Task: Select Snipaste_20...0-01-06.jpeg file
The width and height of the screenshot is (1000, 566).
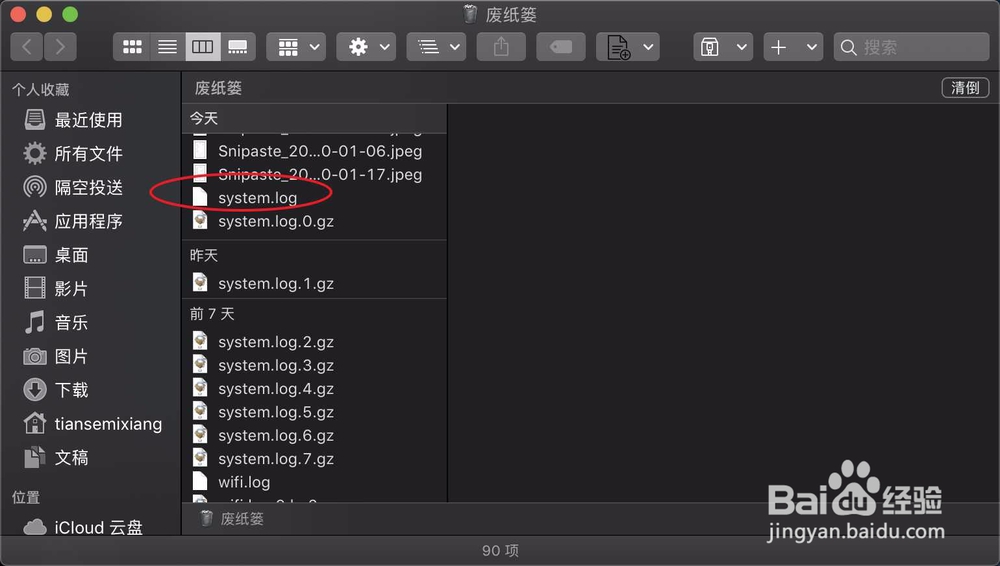Action: pos(307,151)
